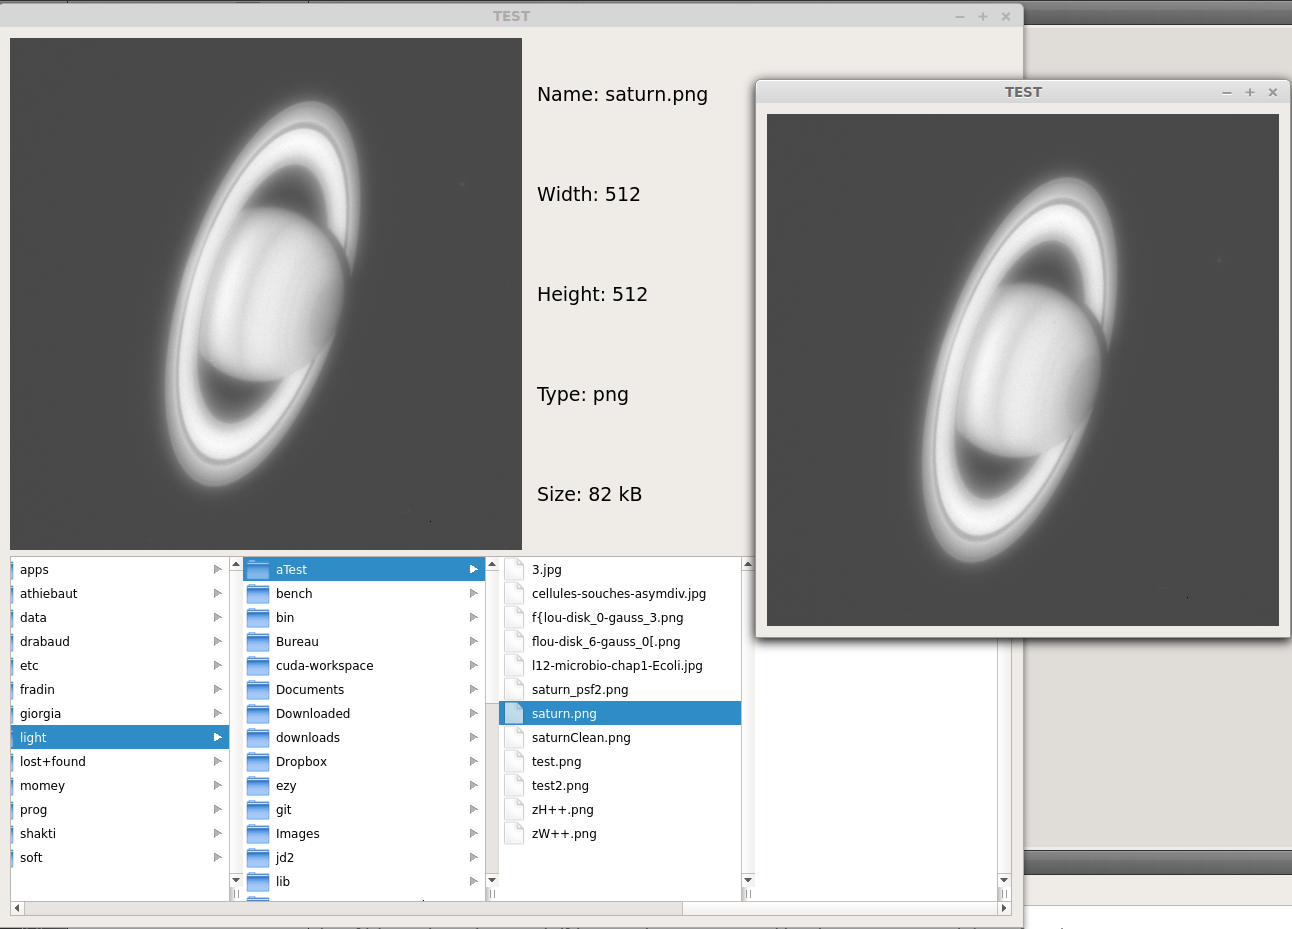Click the Documents folder icon
The width and height of the screenshot is (1292, 929).
(x=258, y=690)
